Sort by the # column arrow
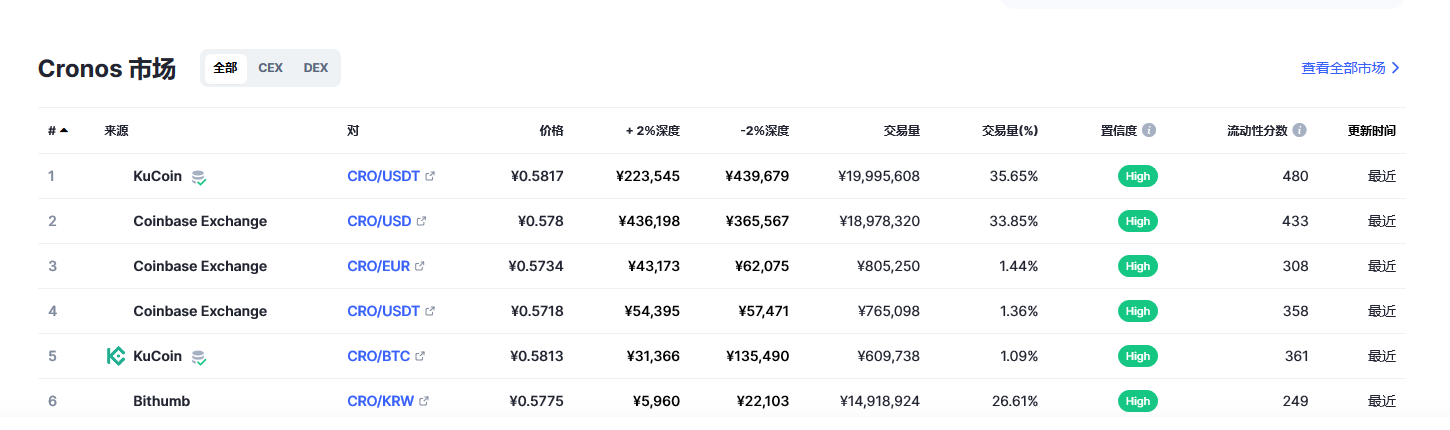Screen dimensions: 1450x430 [x=64, y=130]
